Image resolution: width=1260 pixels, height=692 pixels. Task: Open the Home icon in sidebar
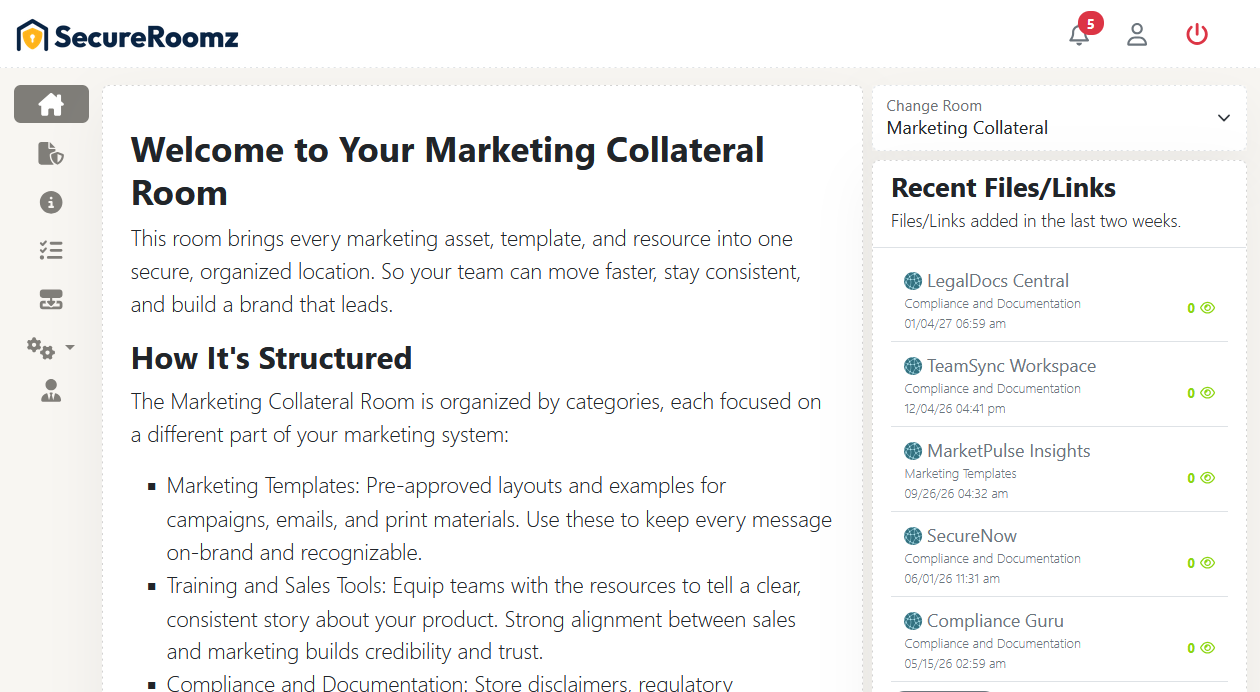(x=51, y=104)
